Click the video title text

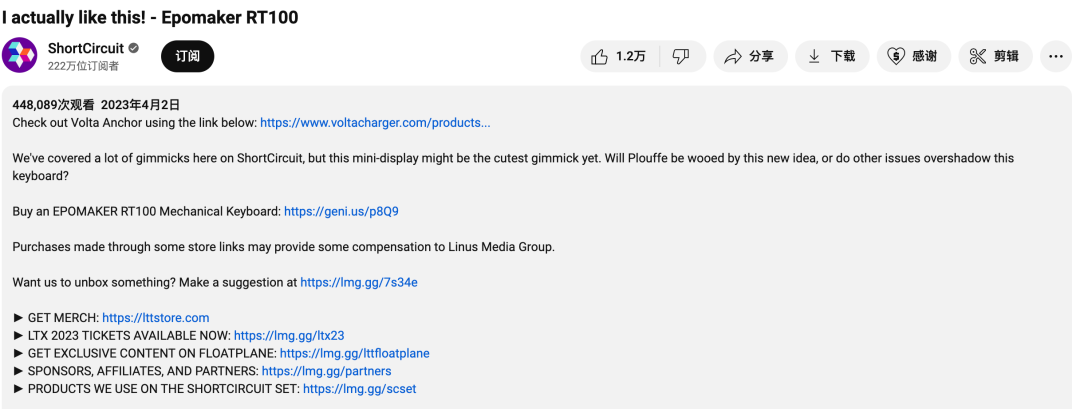(150, 17)
